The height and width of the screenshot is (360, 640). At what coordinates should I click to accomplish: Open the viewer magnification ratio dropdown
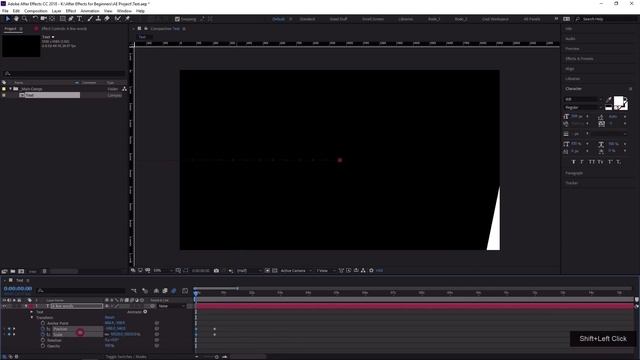pos(163,271)
